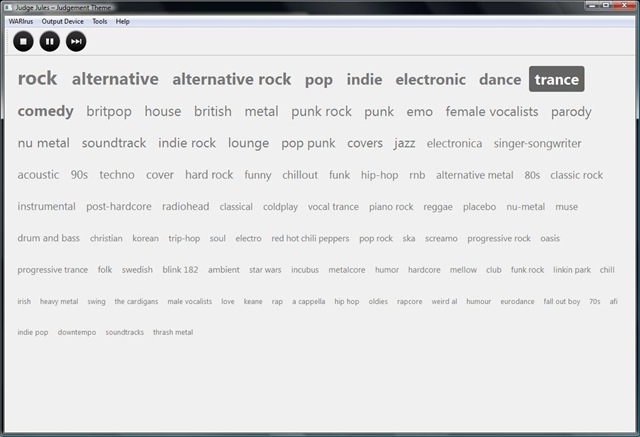Image resolution: width=640 pixels, height=437 pixels.
Task: Pick the hard rock tag
Action: (209, 175)
